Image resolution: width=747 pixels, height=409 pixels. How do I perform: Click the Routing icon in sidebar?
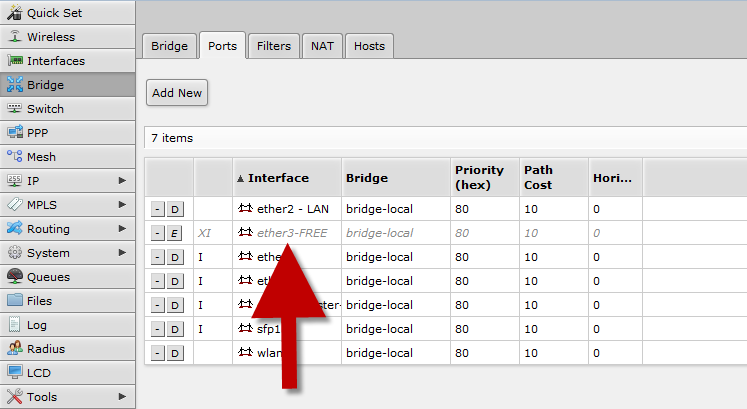15,229
